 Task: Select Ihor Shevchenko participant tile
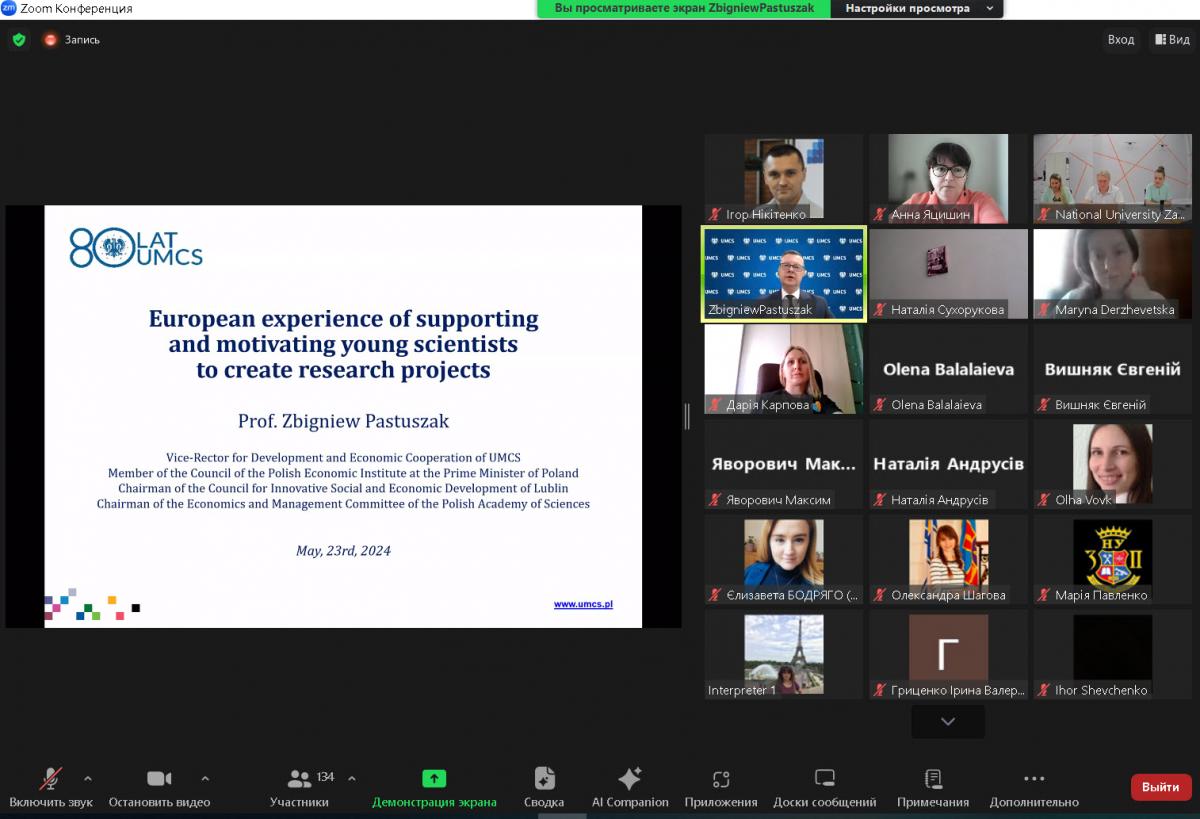[x=1113, y=653]
